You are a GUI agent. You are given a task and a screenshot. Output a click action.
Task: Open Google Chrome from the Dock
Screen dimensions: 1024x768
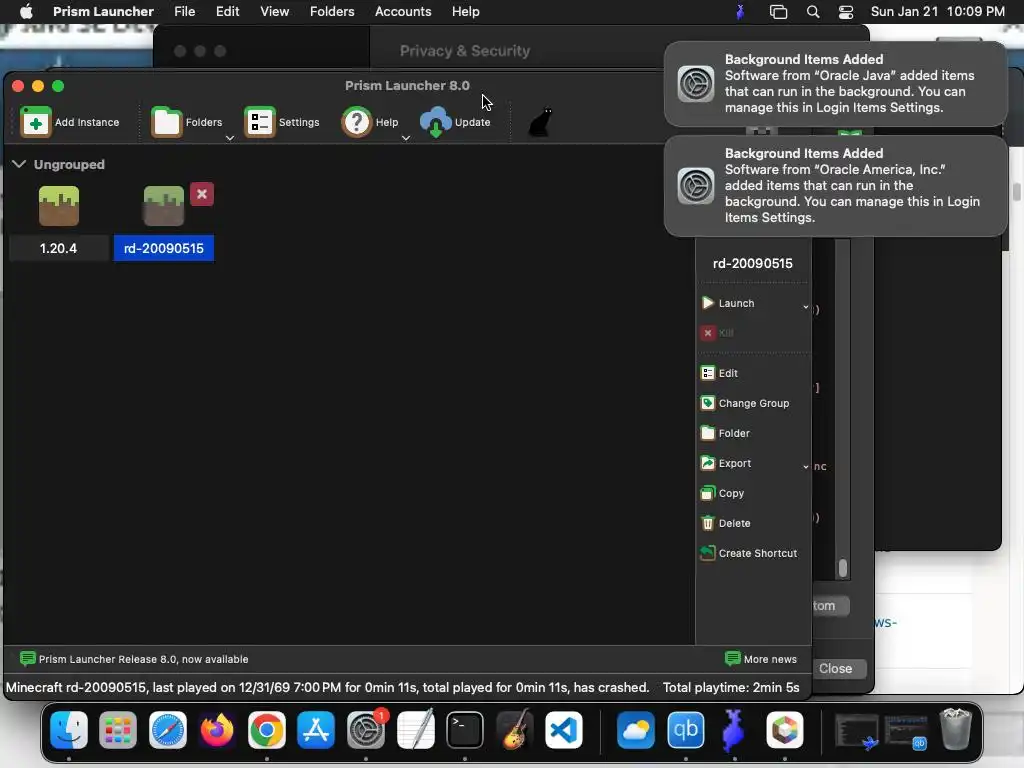[266, 729]
